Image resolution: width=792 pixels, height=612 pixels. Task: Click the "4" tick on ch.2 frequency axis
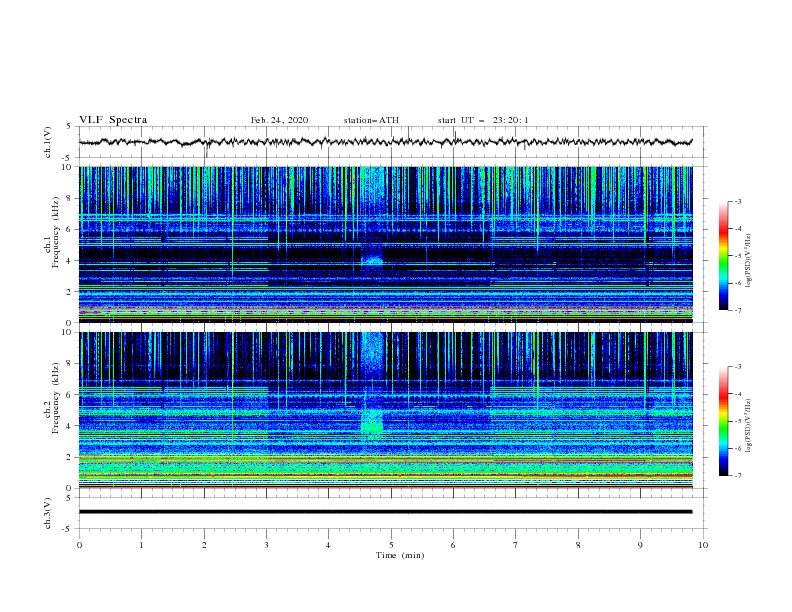[x=69, y=426]
